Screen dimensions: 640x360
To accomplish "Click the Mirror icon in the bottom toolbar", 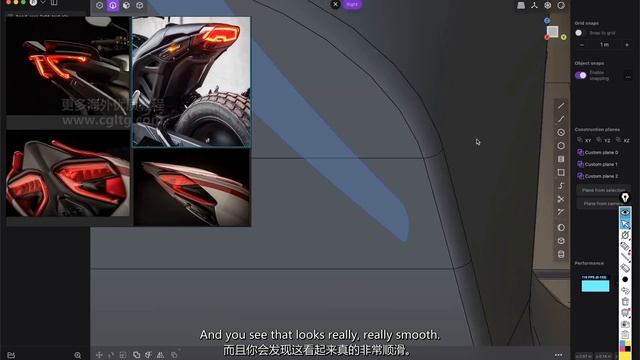I will click(160, 355).
